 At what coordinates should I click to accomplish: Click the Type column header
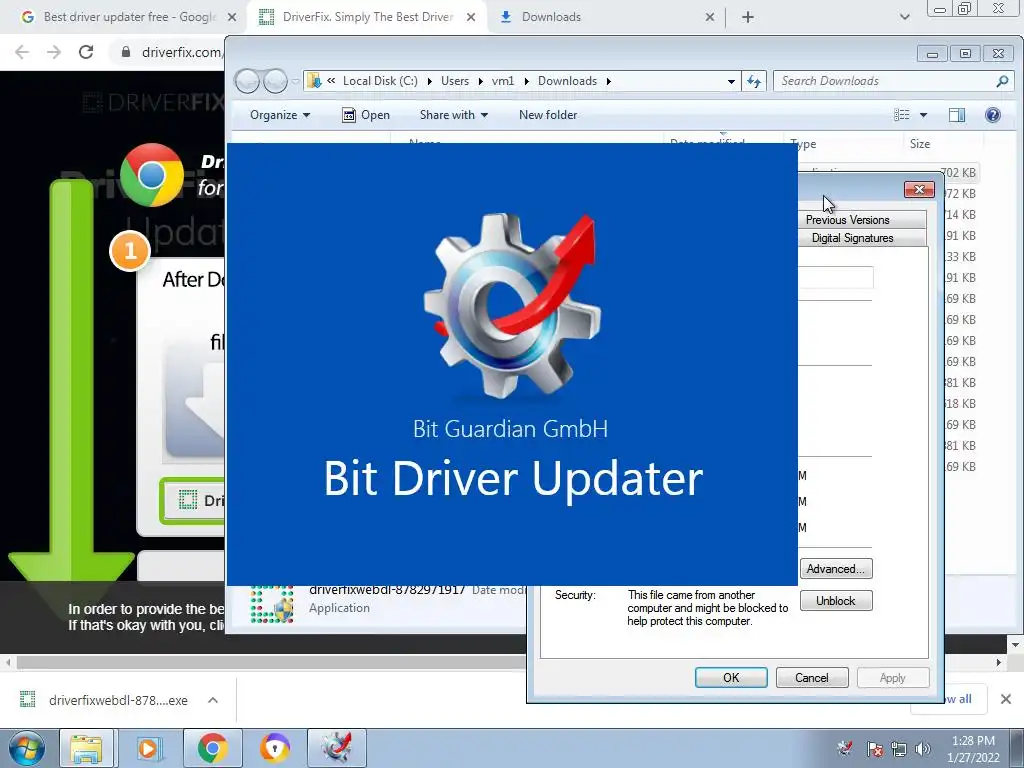(803, 144)
